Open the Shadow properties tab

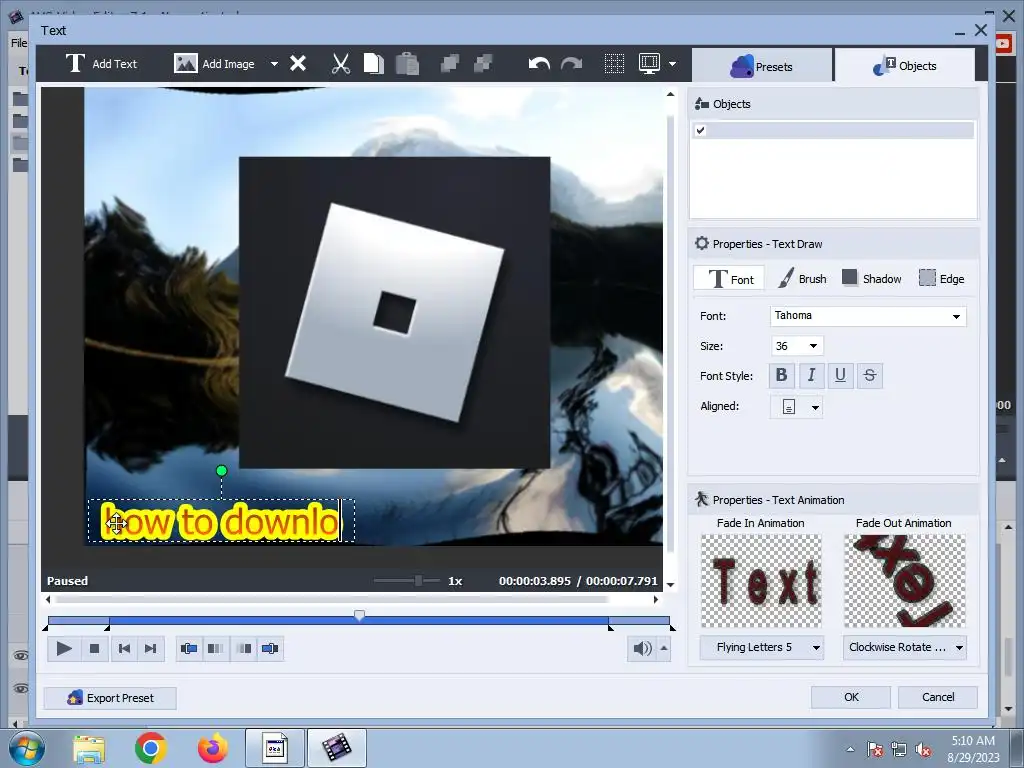[x=871, y=279]
